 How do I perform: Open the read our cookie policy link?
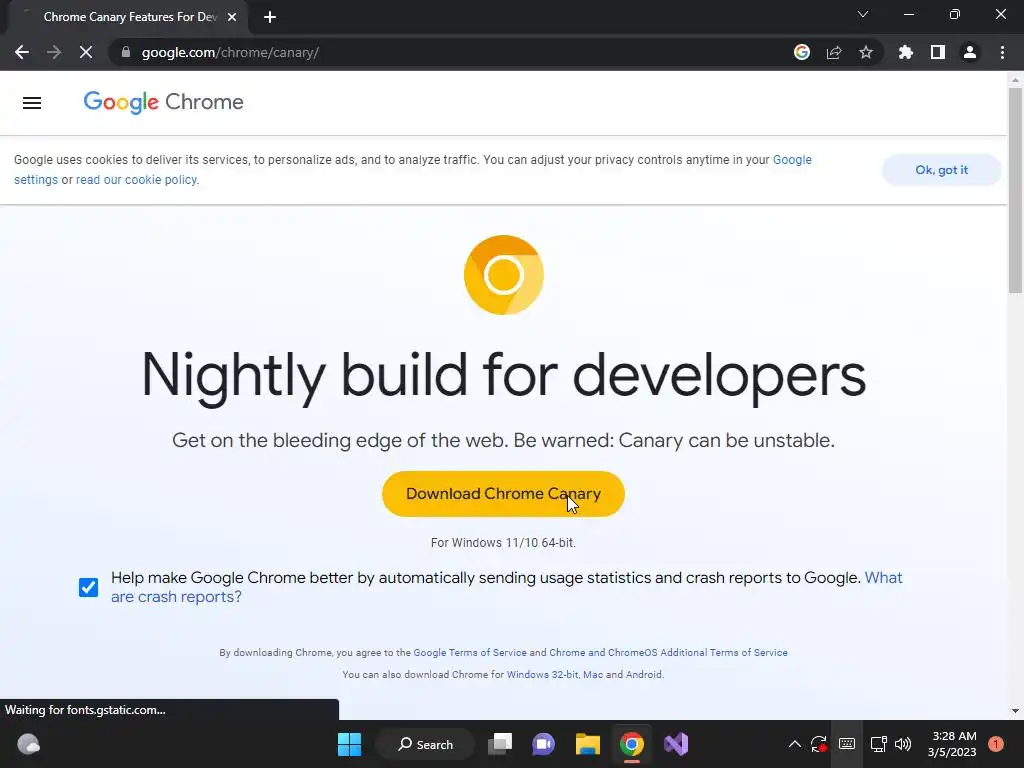(x=137, y=180)
